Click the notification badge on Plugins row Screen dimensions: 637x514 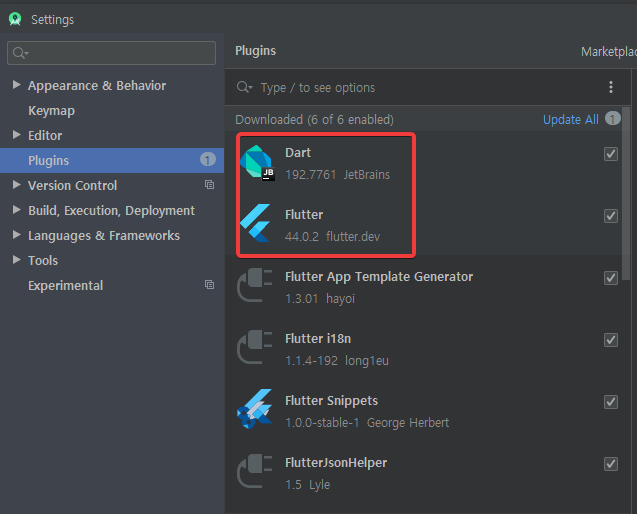pyautogui.click(x=208, y=160)
